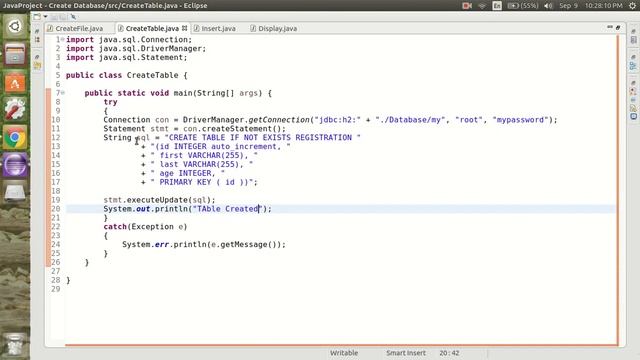The height and width of the screenshot is (360, 640).
Task: Click the Smart Insert status bar entry
Action: tap(406, 353)
